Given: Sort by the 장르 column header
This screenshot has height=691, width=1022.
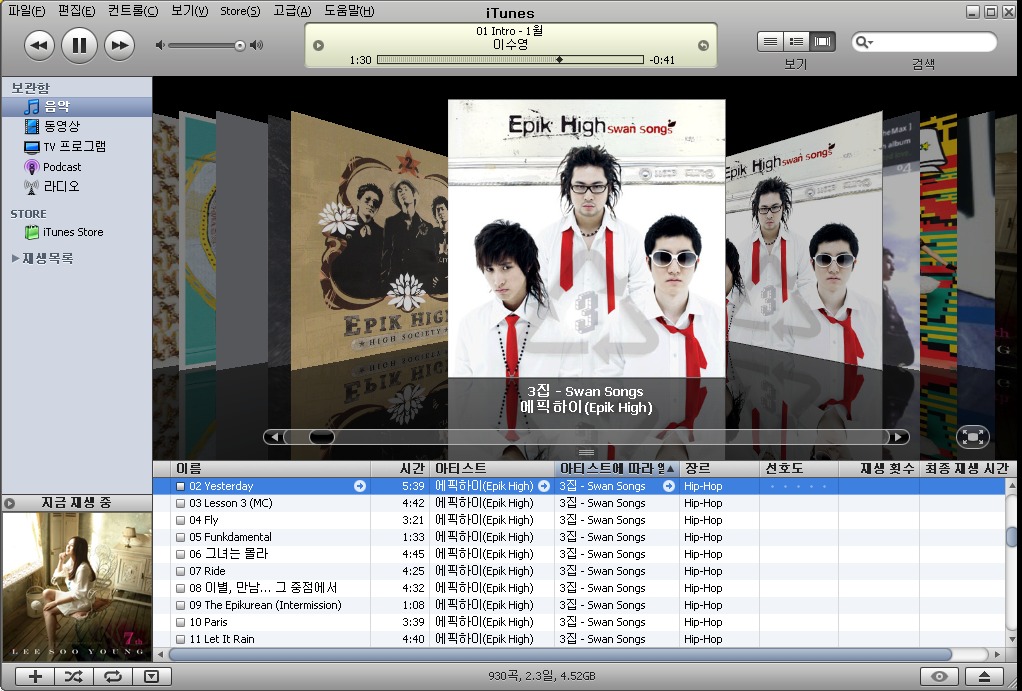Looking at the screenshot, I should pyautogui.click(x=720, y=468).
